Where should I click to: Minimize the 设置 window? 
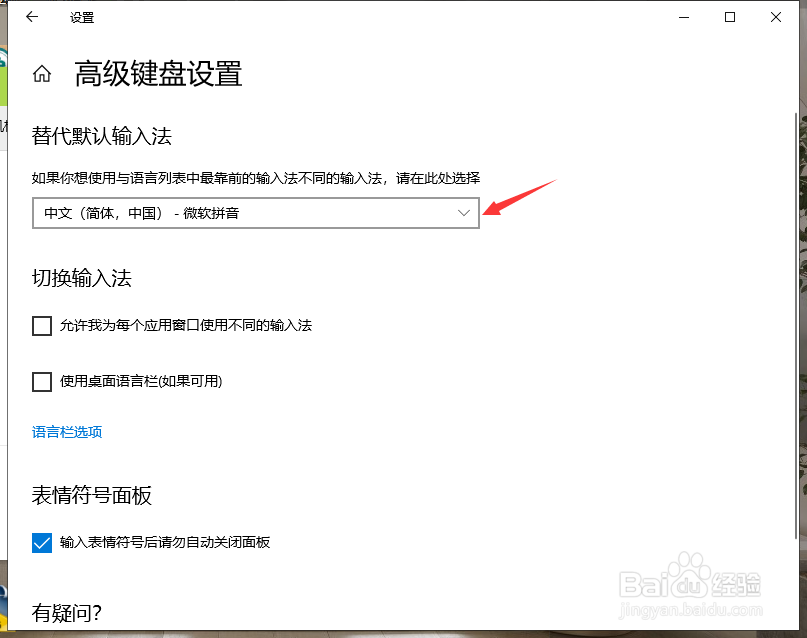tap(684, 17)
